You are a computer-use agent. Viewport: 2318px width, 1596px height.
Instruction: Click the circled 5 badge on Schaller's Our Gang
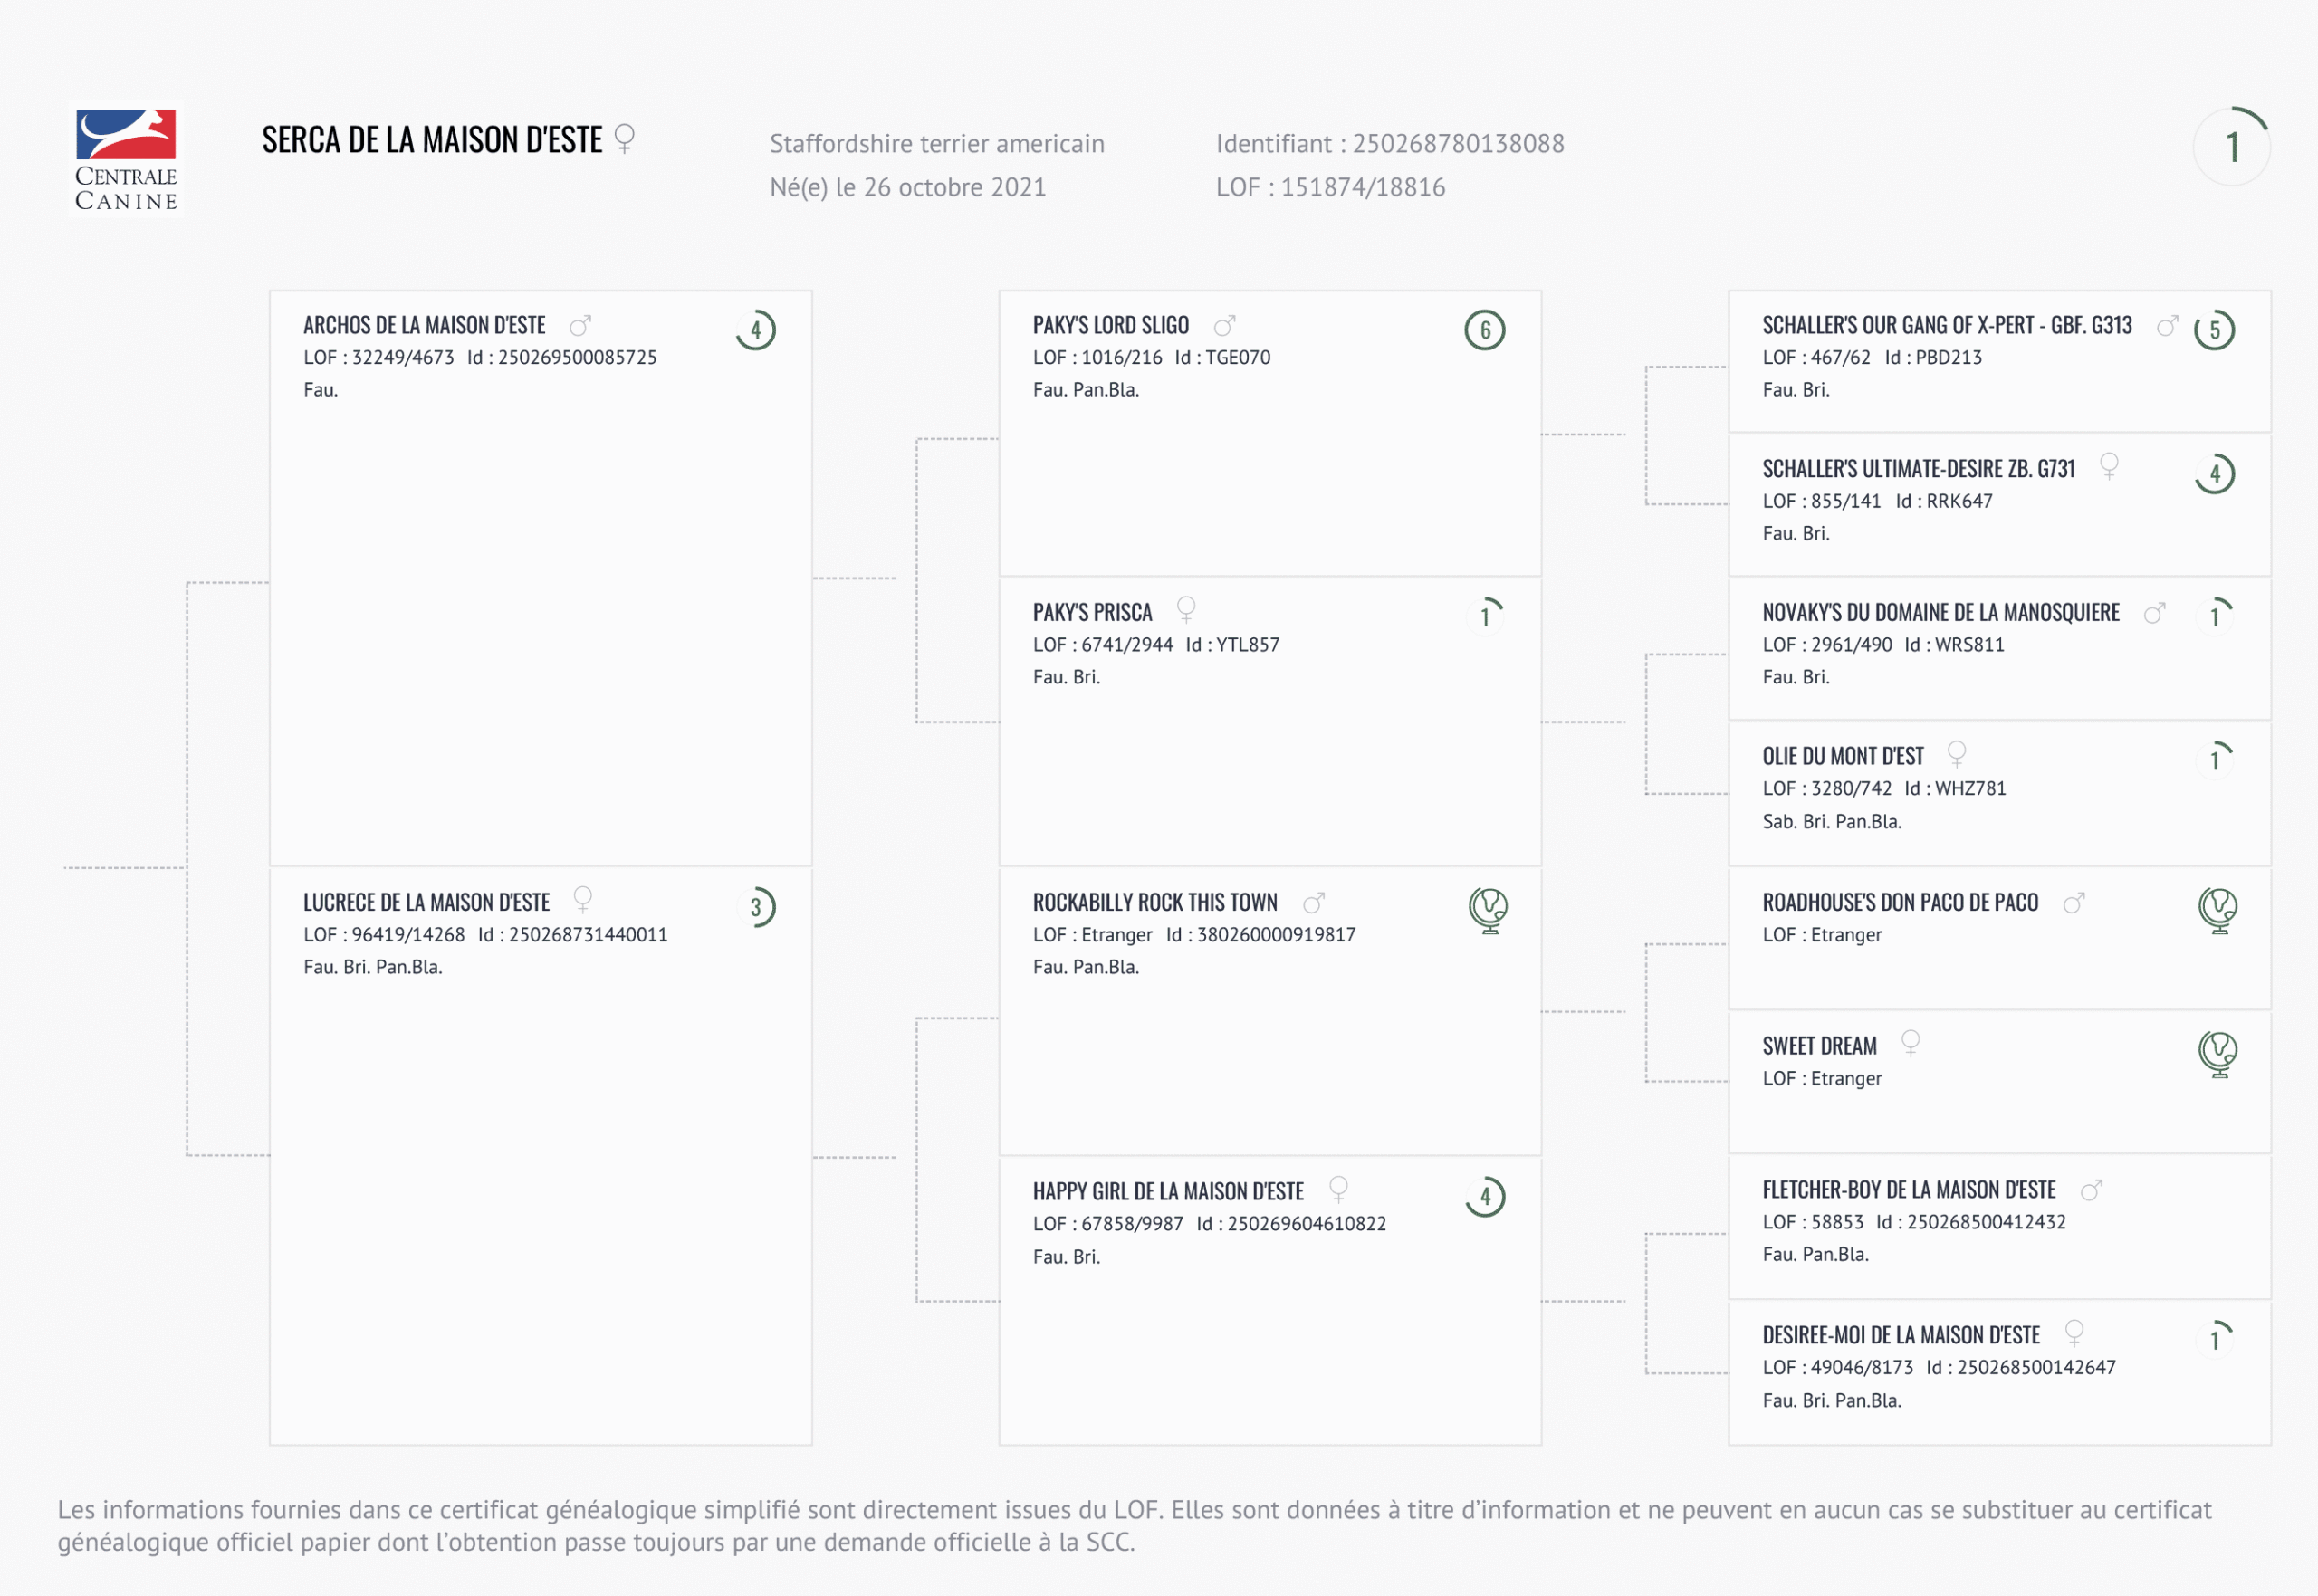[2214, 330]
